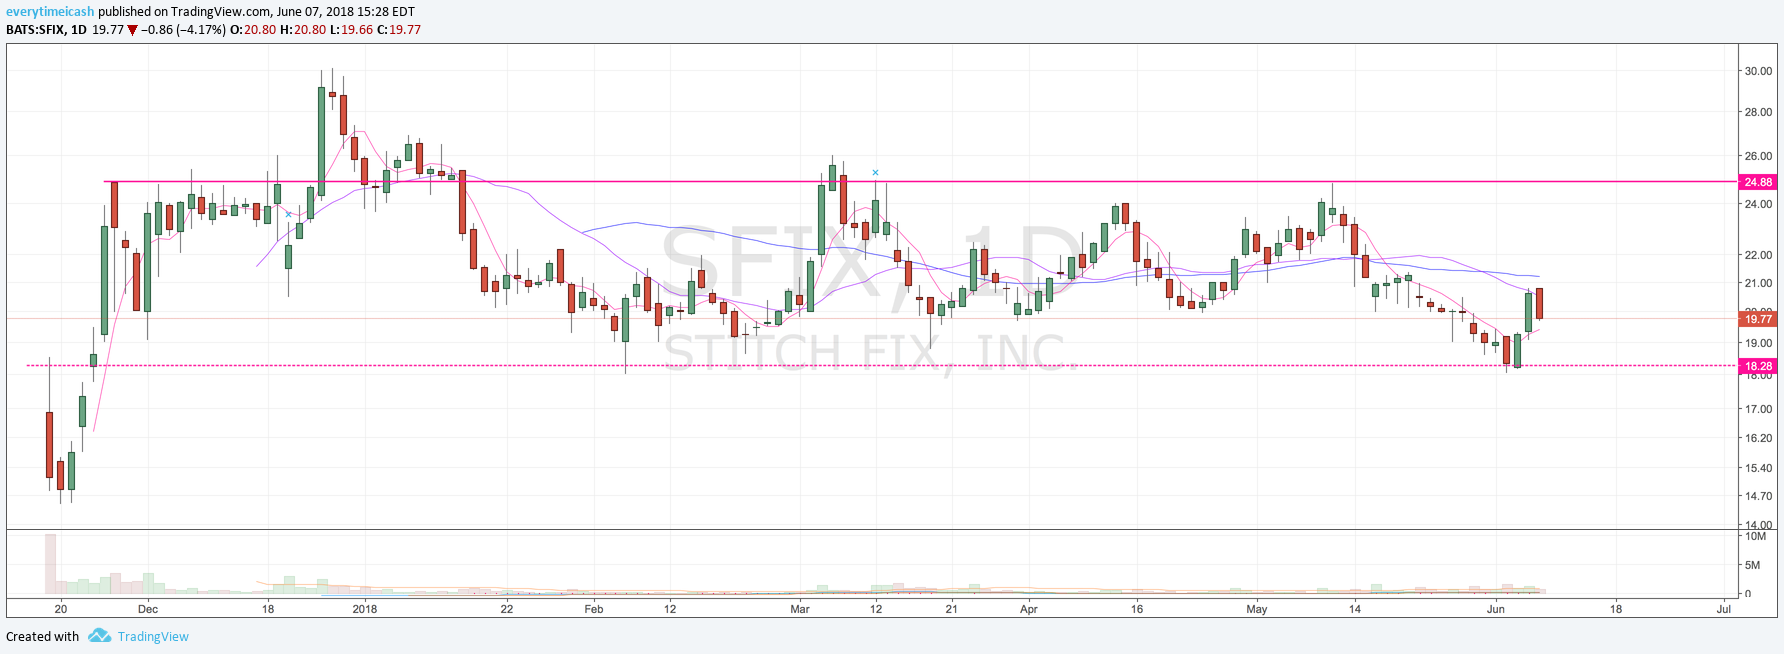
Task: Click the 16.20 price axis value
Action: (x=1758, y=438)
